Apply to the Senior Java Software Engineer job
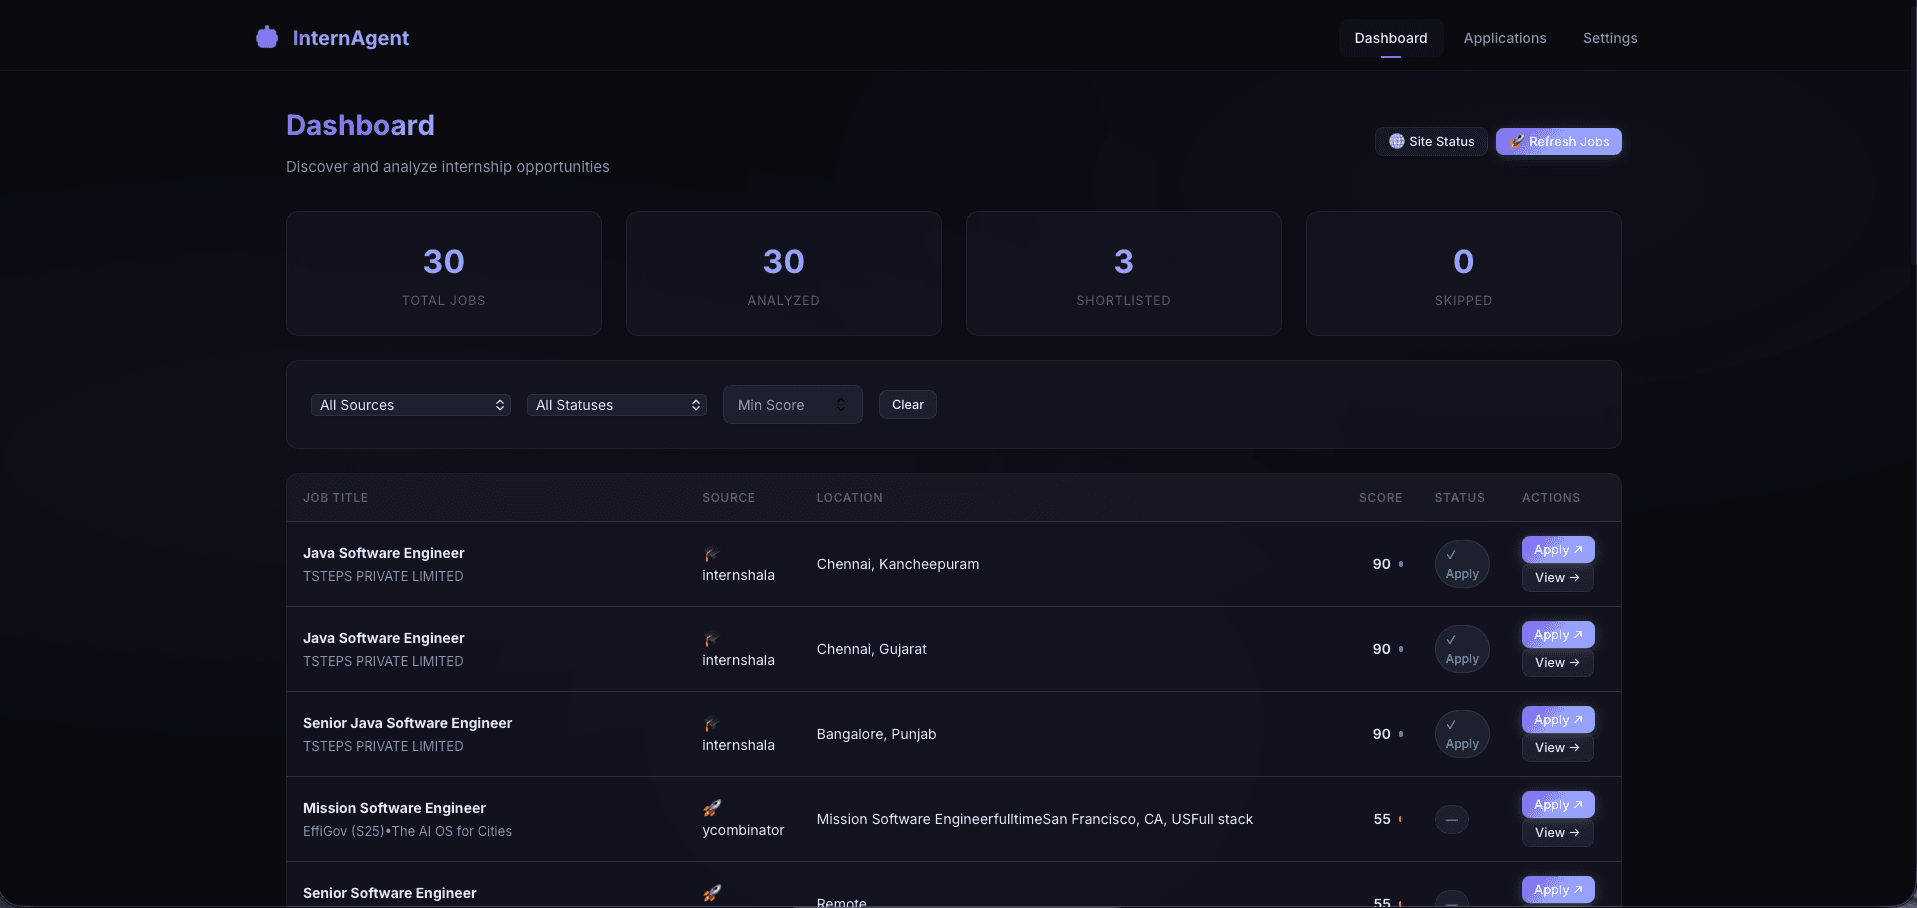Viewport: 1917px width, 908px height. click(1558, 720)
